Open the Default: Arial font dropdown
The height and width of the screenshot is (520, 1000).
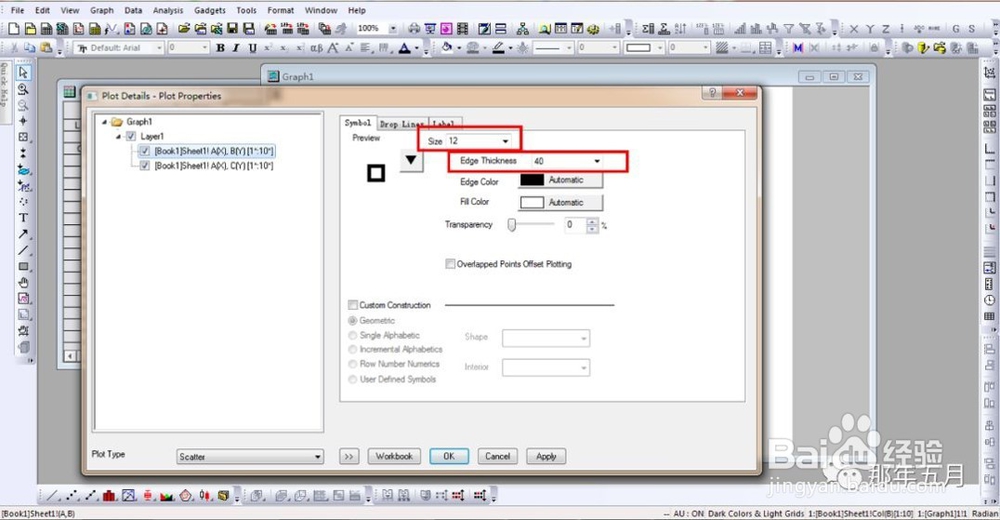pyautogui.click(x=159, y=48)
